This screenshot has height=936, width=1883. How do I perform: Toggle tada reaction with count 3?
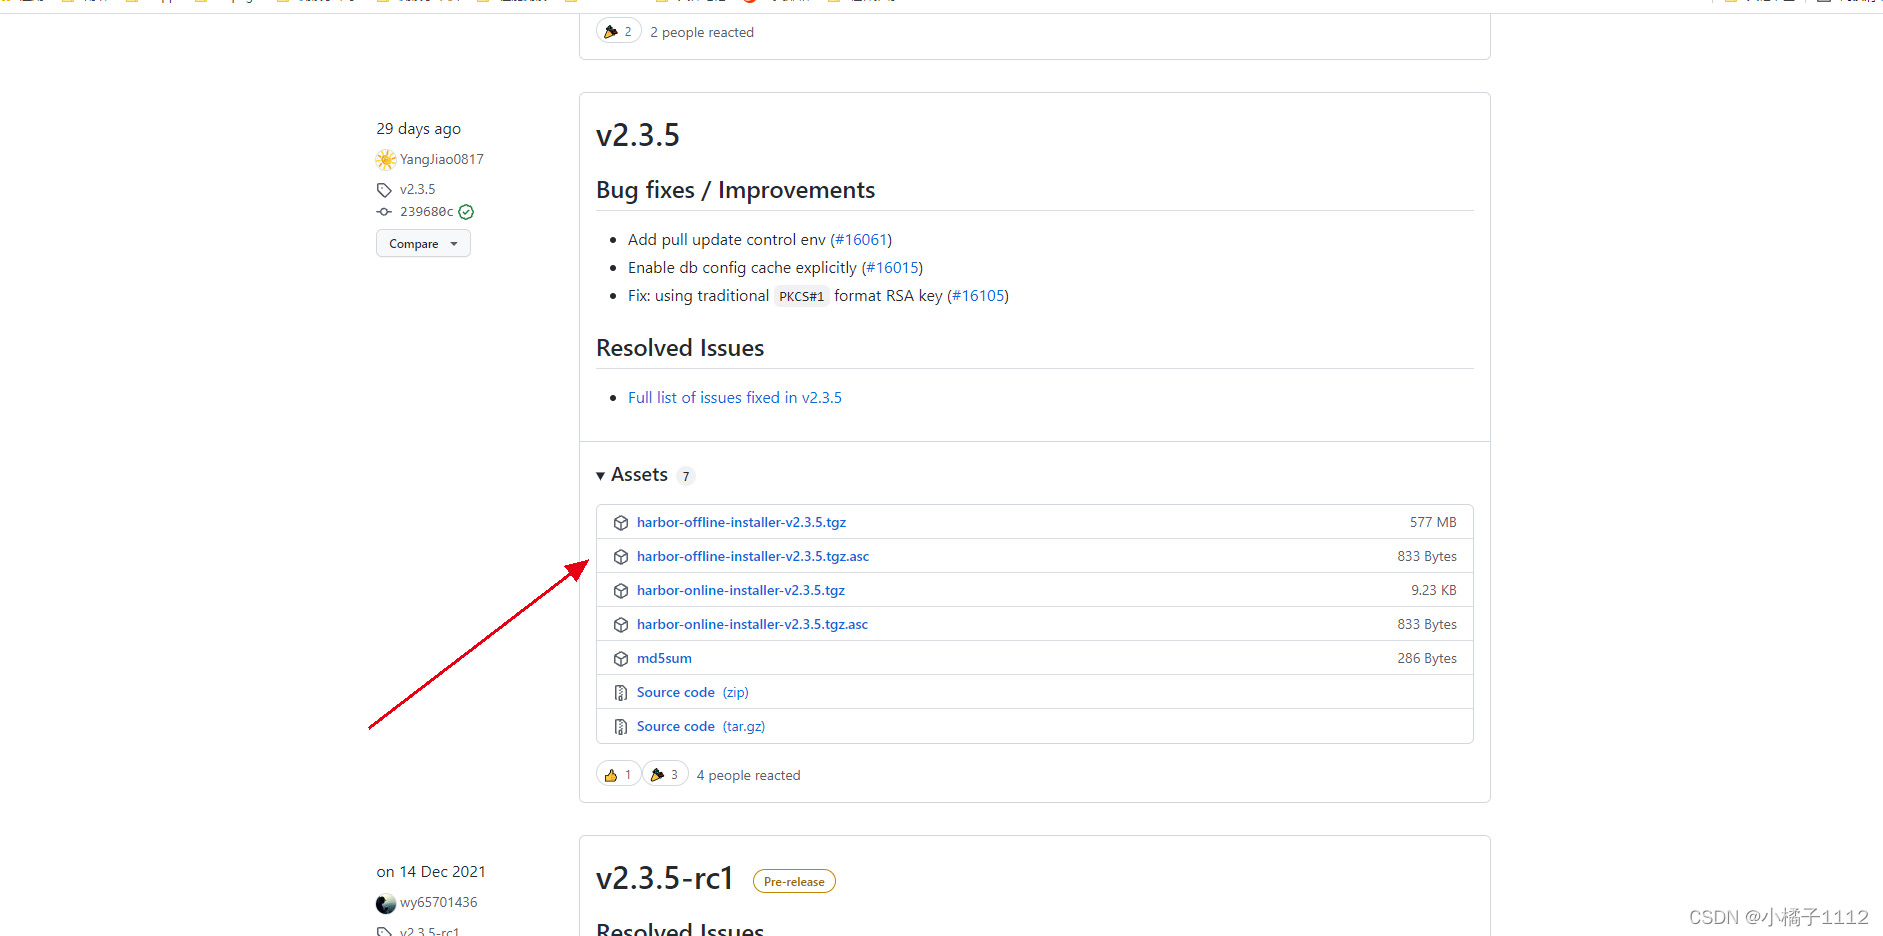tap(665, 775)
